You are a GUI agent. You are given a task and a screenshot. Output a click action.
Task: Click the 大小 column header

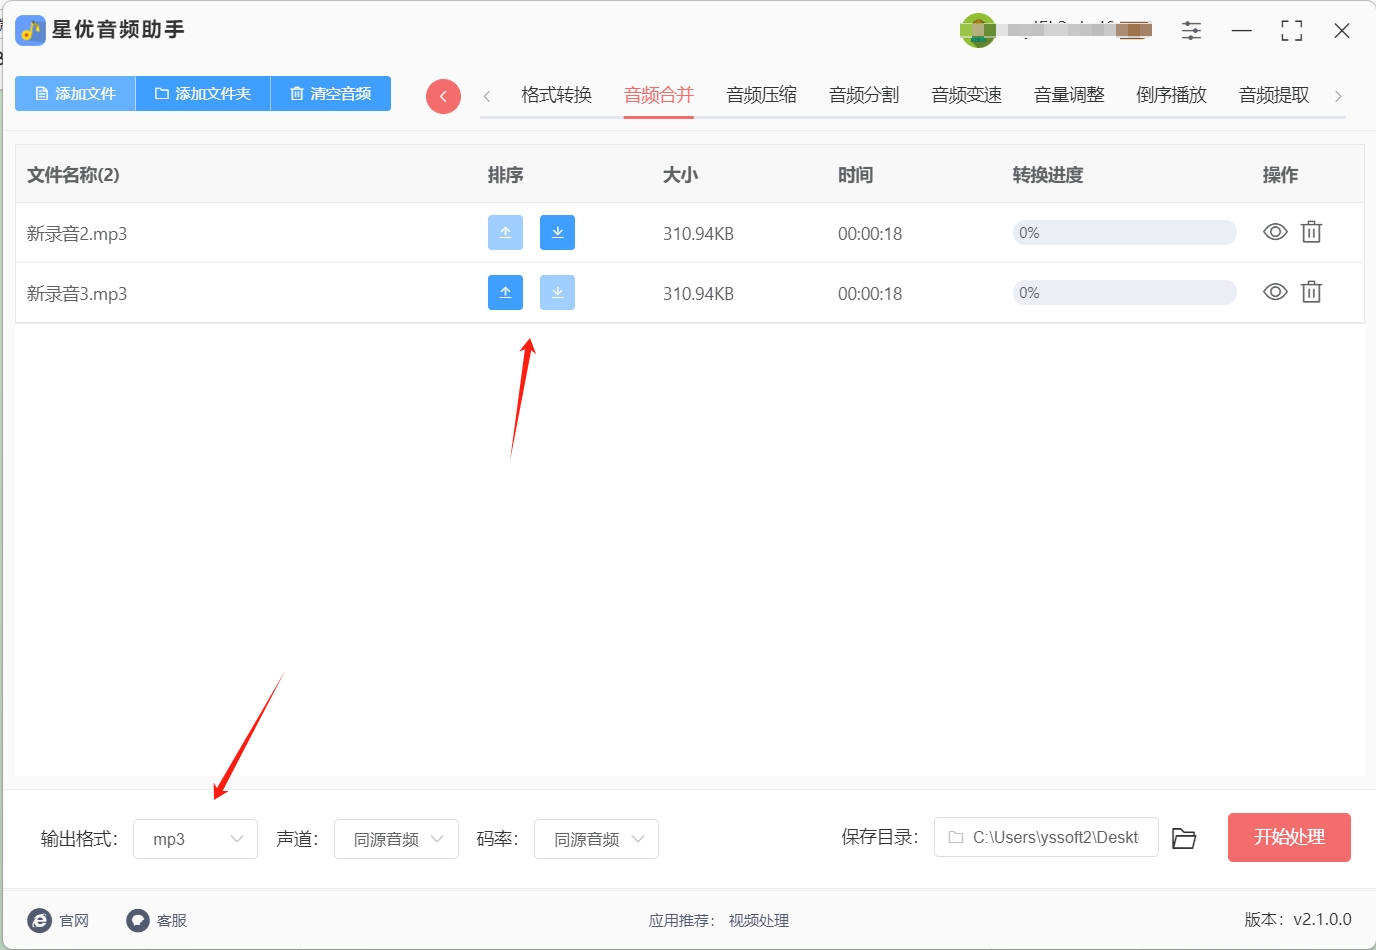tap(681, 175)
